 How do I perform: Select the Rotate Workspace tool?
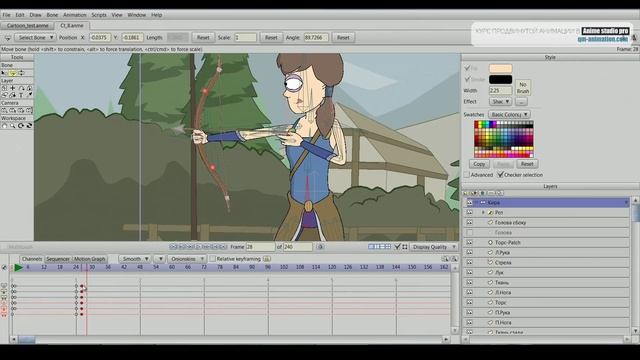point(21,126)
